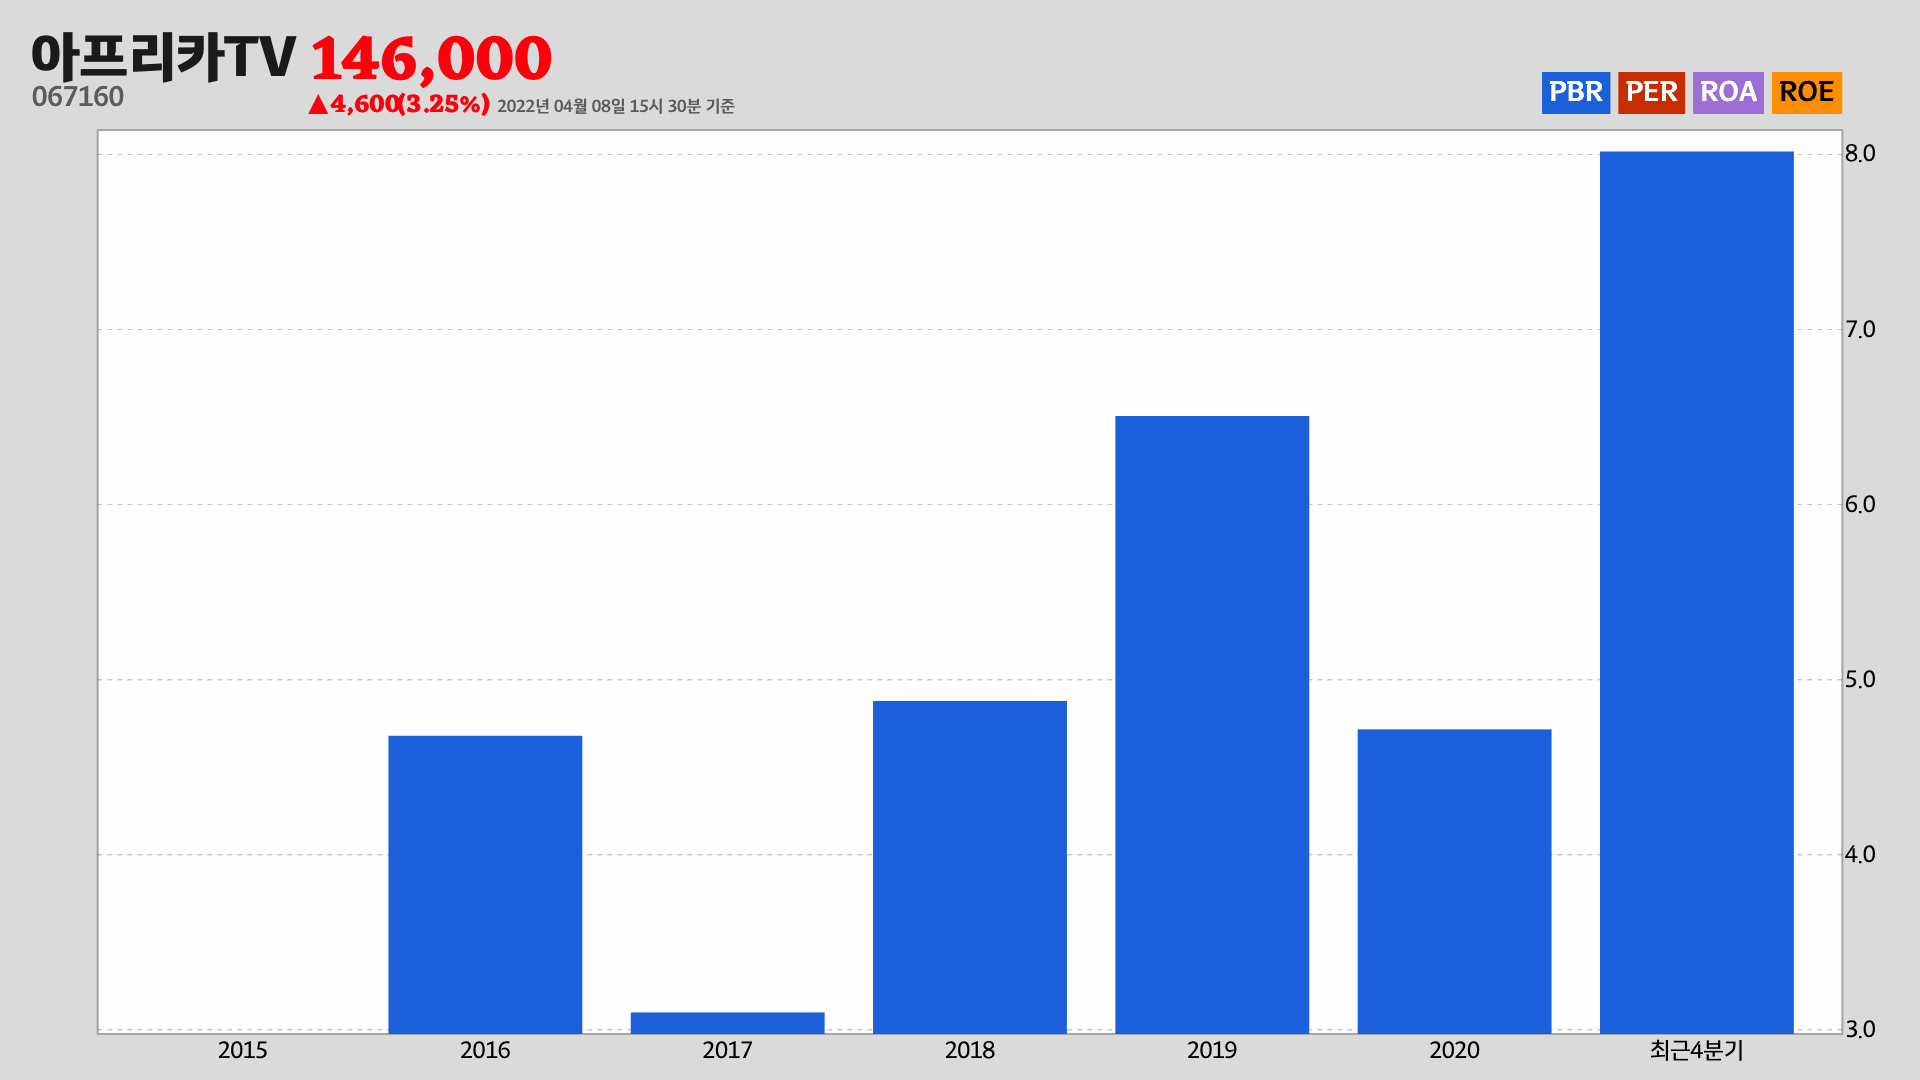Viewport: 1920px width, 1080px height.
Task: Click the 2019 bar in the chart
Action: [x=1212, y=724]
